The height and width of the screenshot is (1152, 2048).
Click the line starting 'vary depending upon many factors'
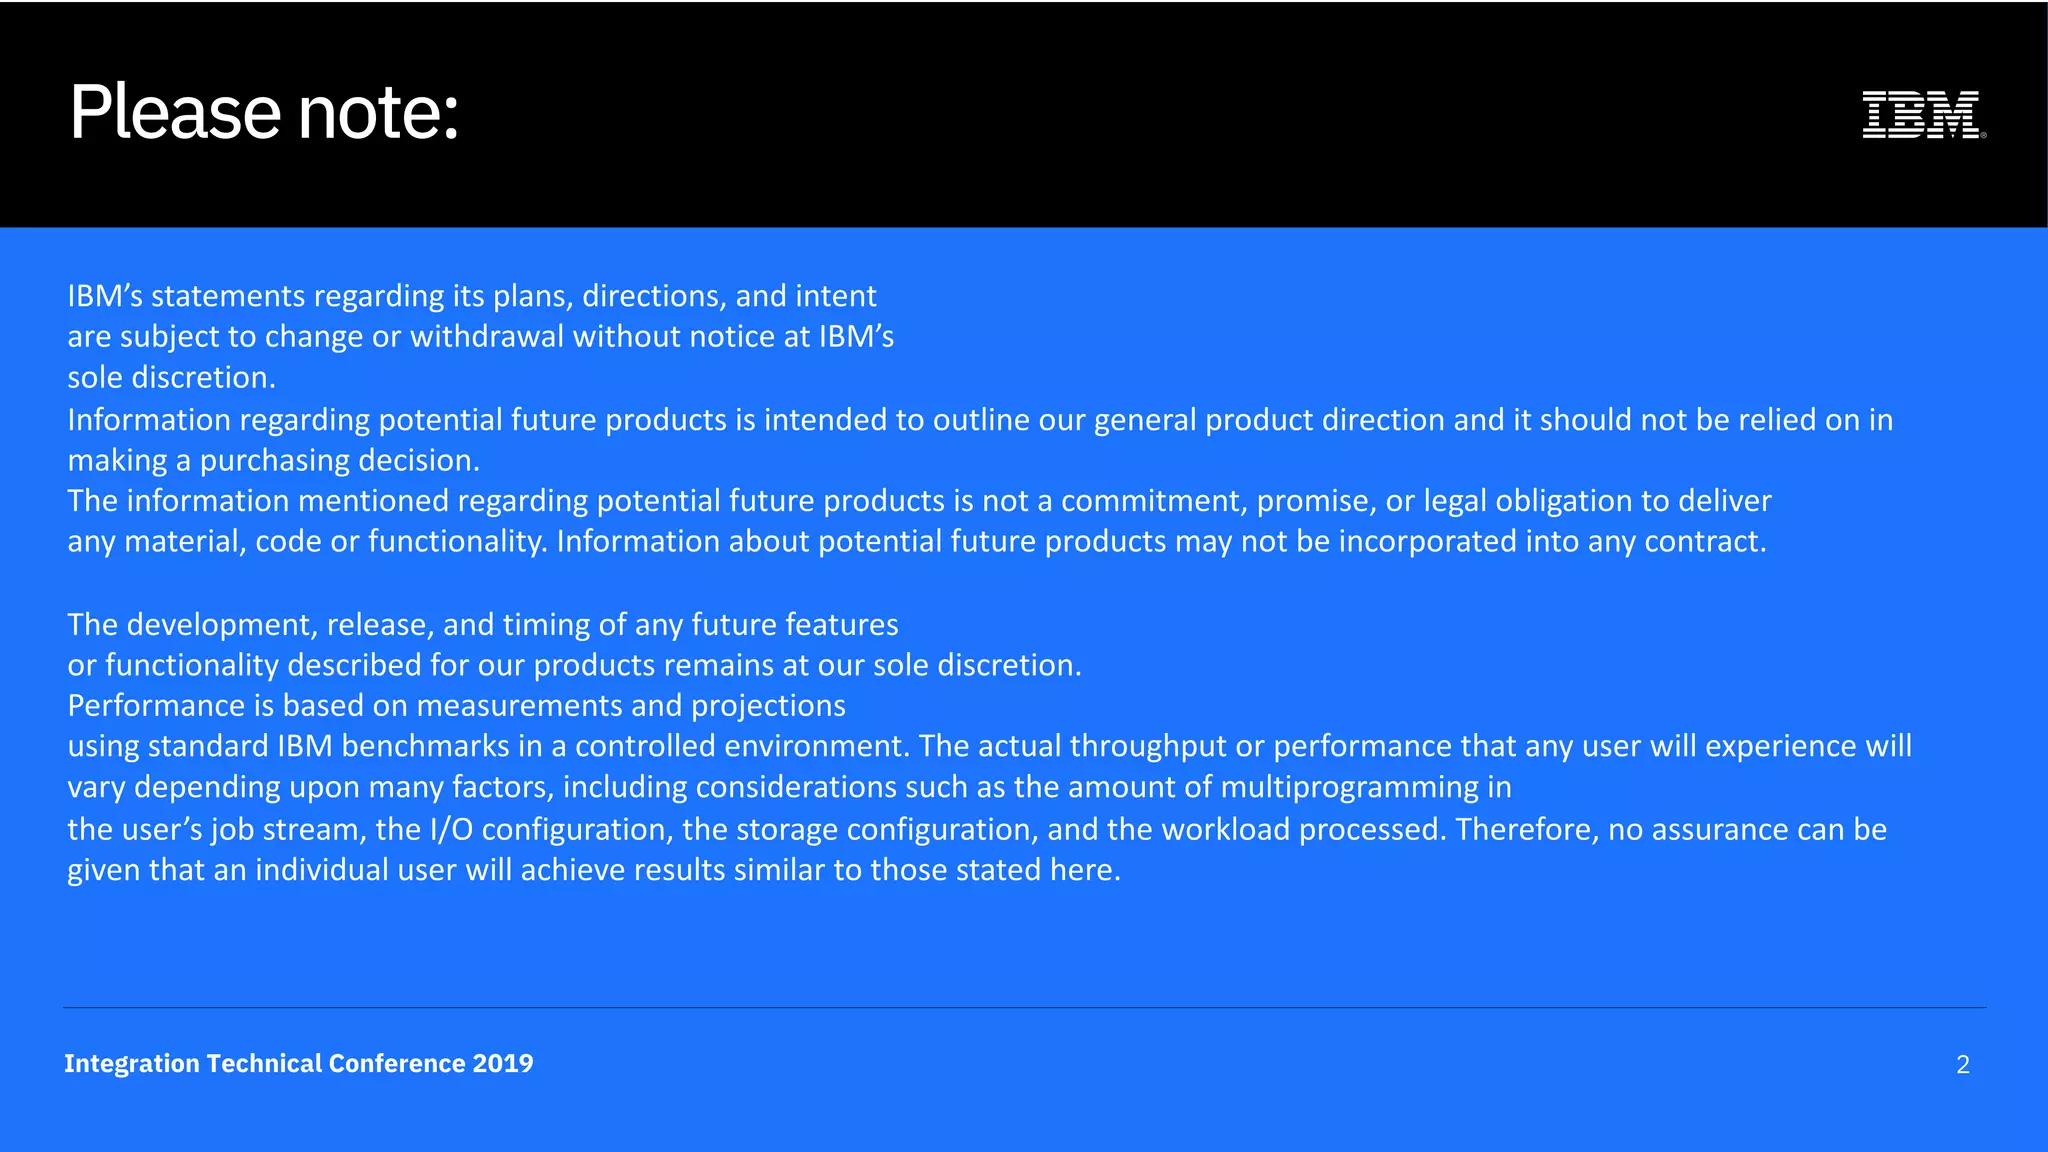789,787
